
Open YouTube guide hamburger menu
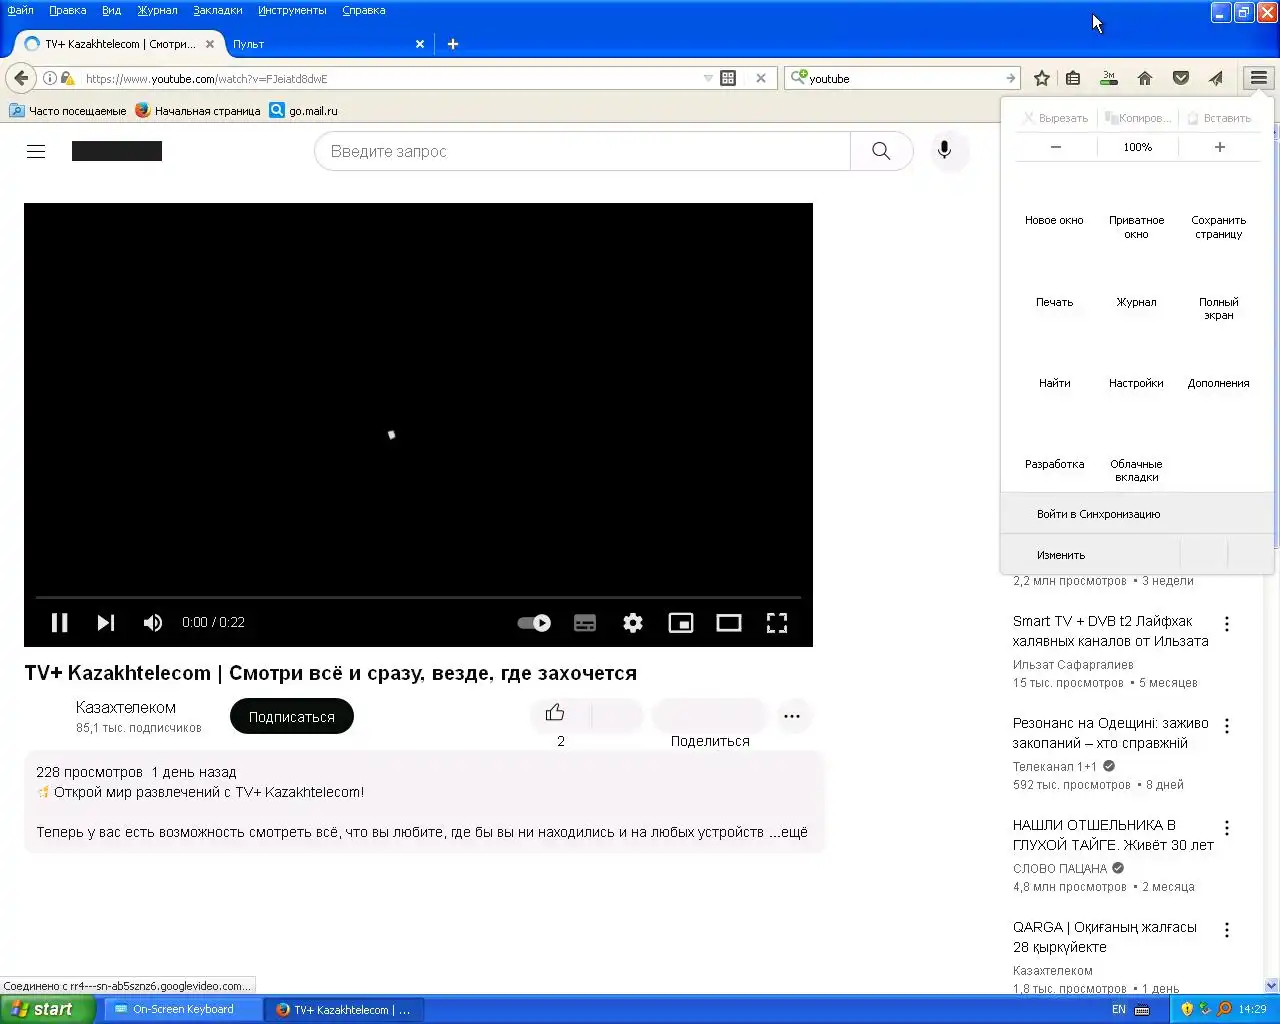click(36, 151)
